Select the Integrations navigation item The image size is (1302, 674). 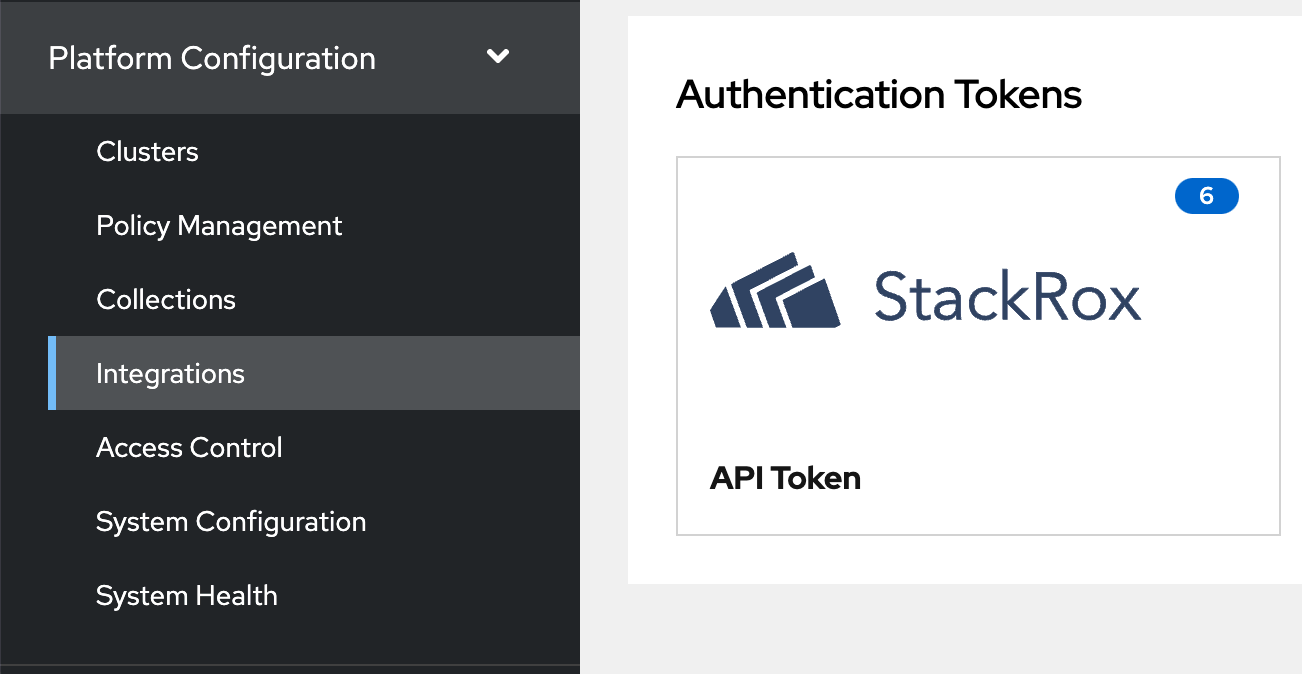[170, 374]
